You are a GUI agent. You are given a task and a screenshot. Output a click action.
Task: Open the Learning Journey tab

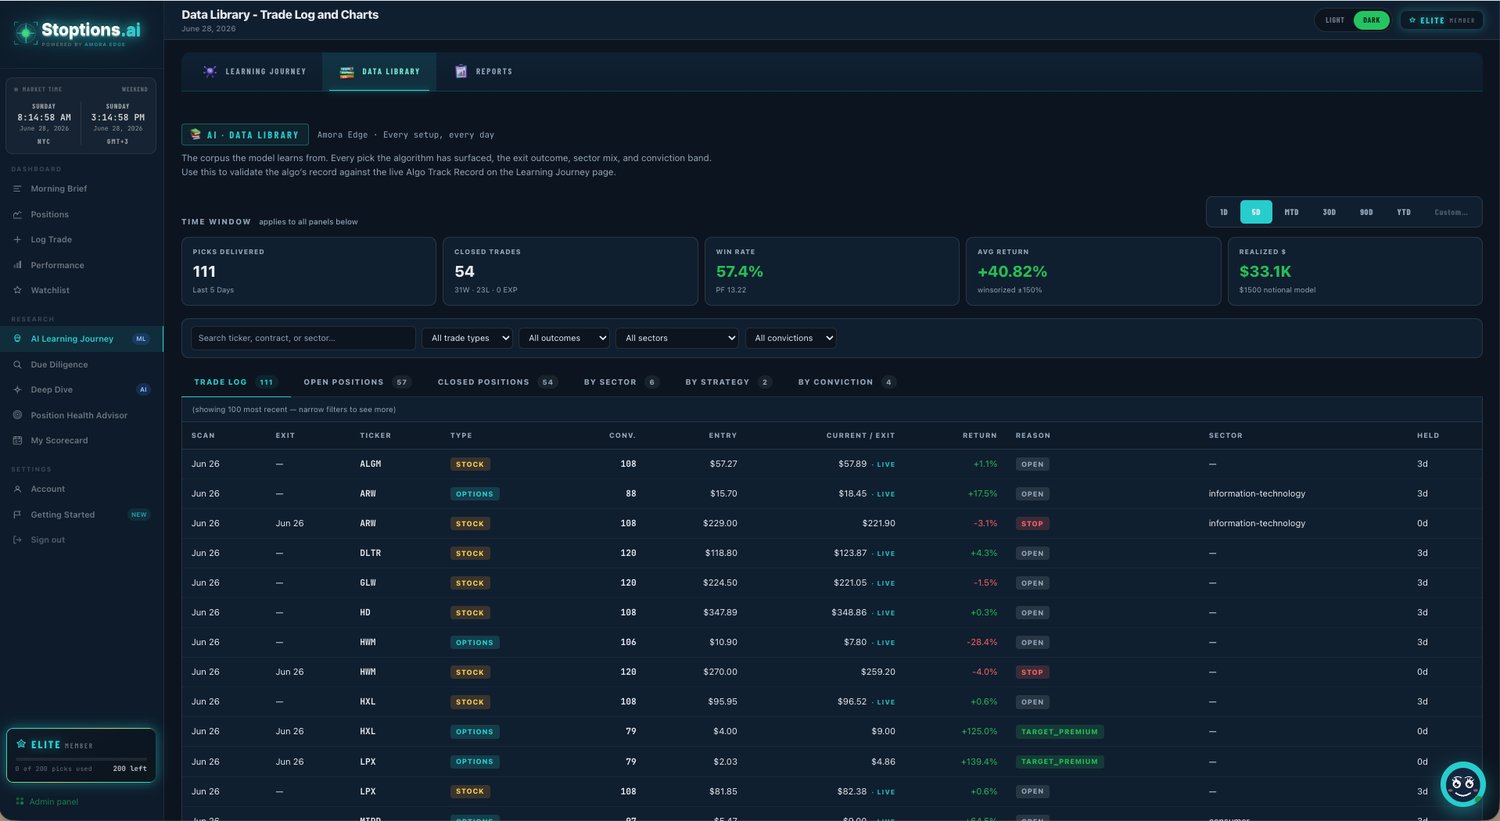tap(254, 72)
